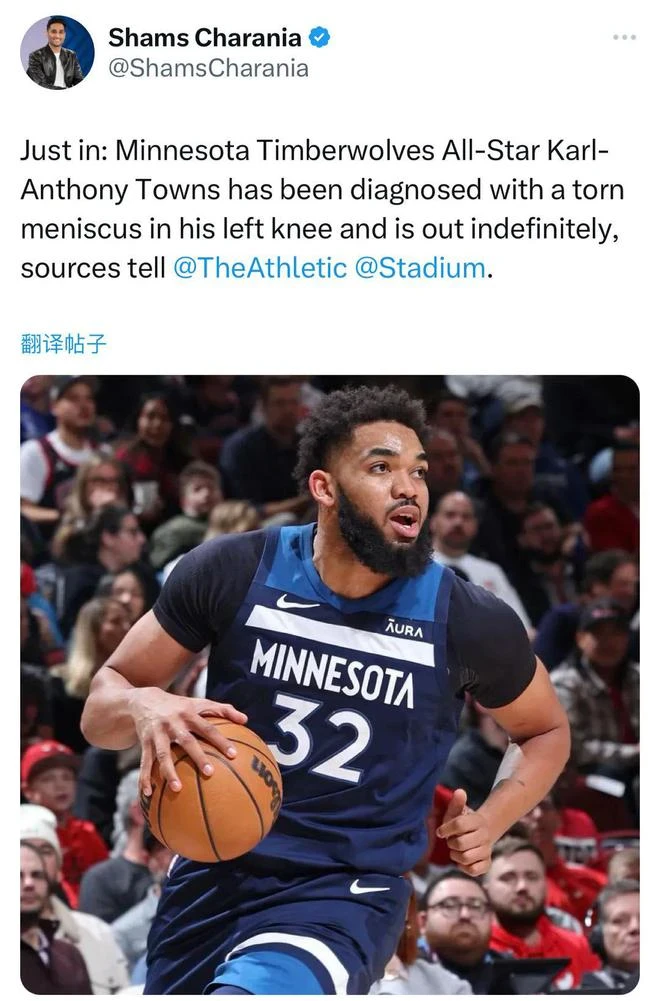Click 翻译帖子 to translate the post
This screenshot has width=660, height=1001.
63,344
